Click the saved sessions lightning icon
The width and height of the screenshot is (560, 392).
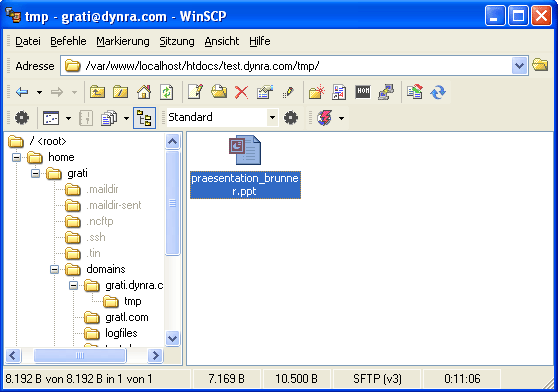(325, 118)
